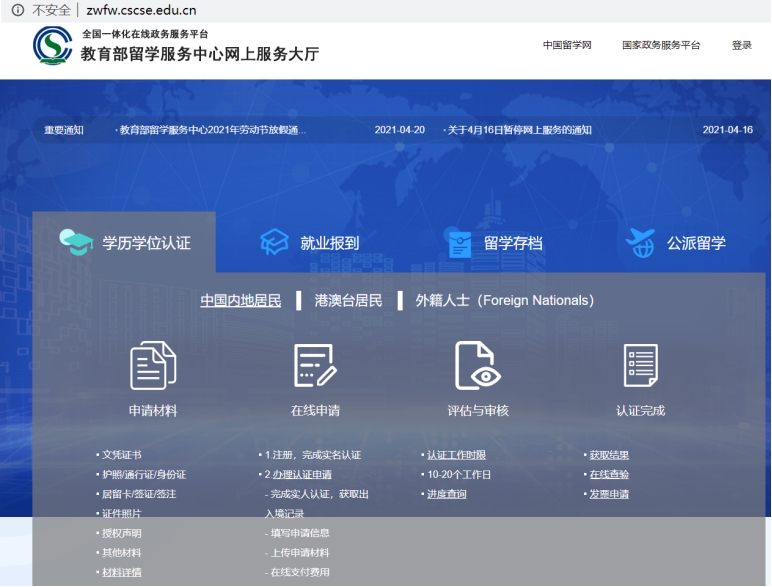Click the 护照/通行证/身份证 list item
The height and width of the screenshot is (587, 772).
144,474
